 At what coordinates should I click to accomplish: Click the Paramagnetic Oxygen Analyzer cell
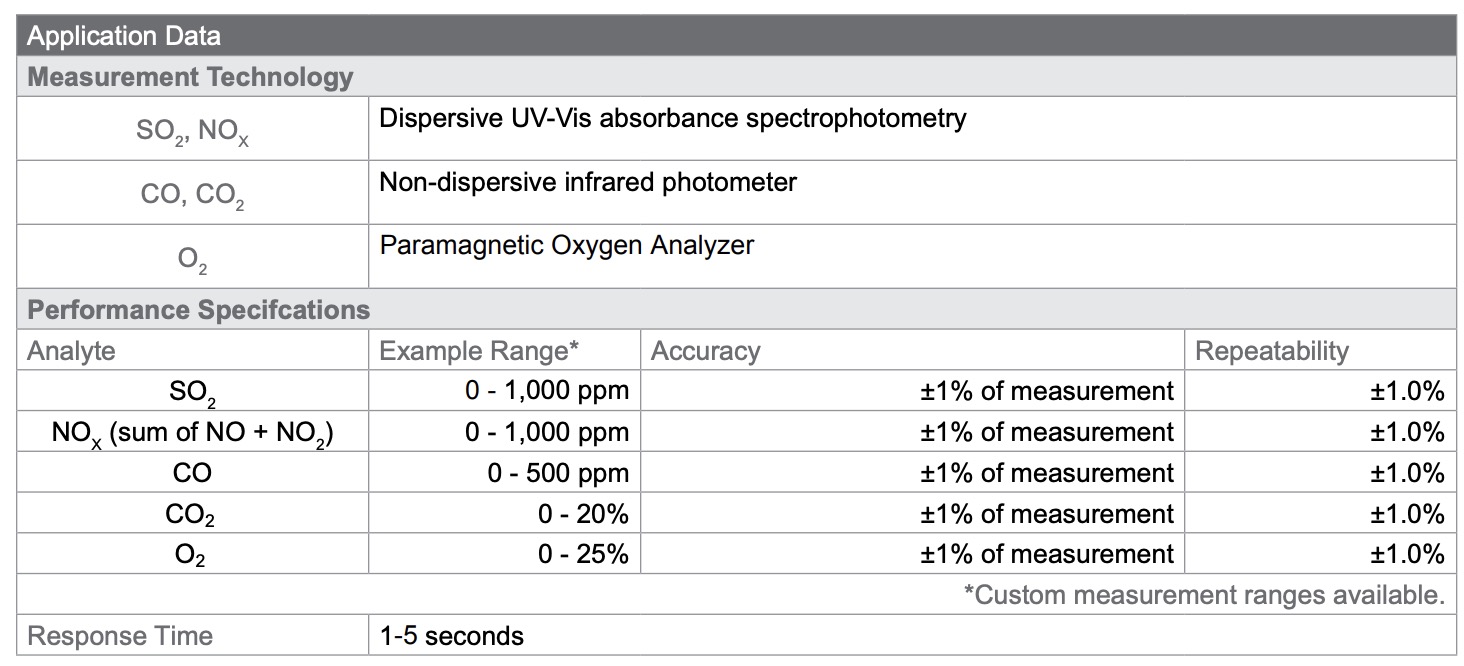(912, 256)
